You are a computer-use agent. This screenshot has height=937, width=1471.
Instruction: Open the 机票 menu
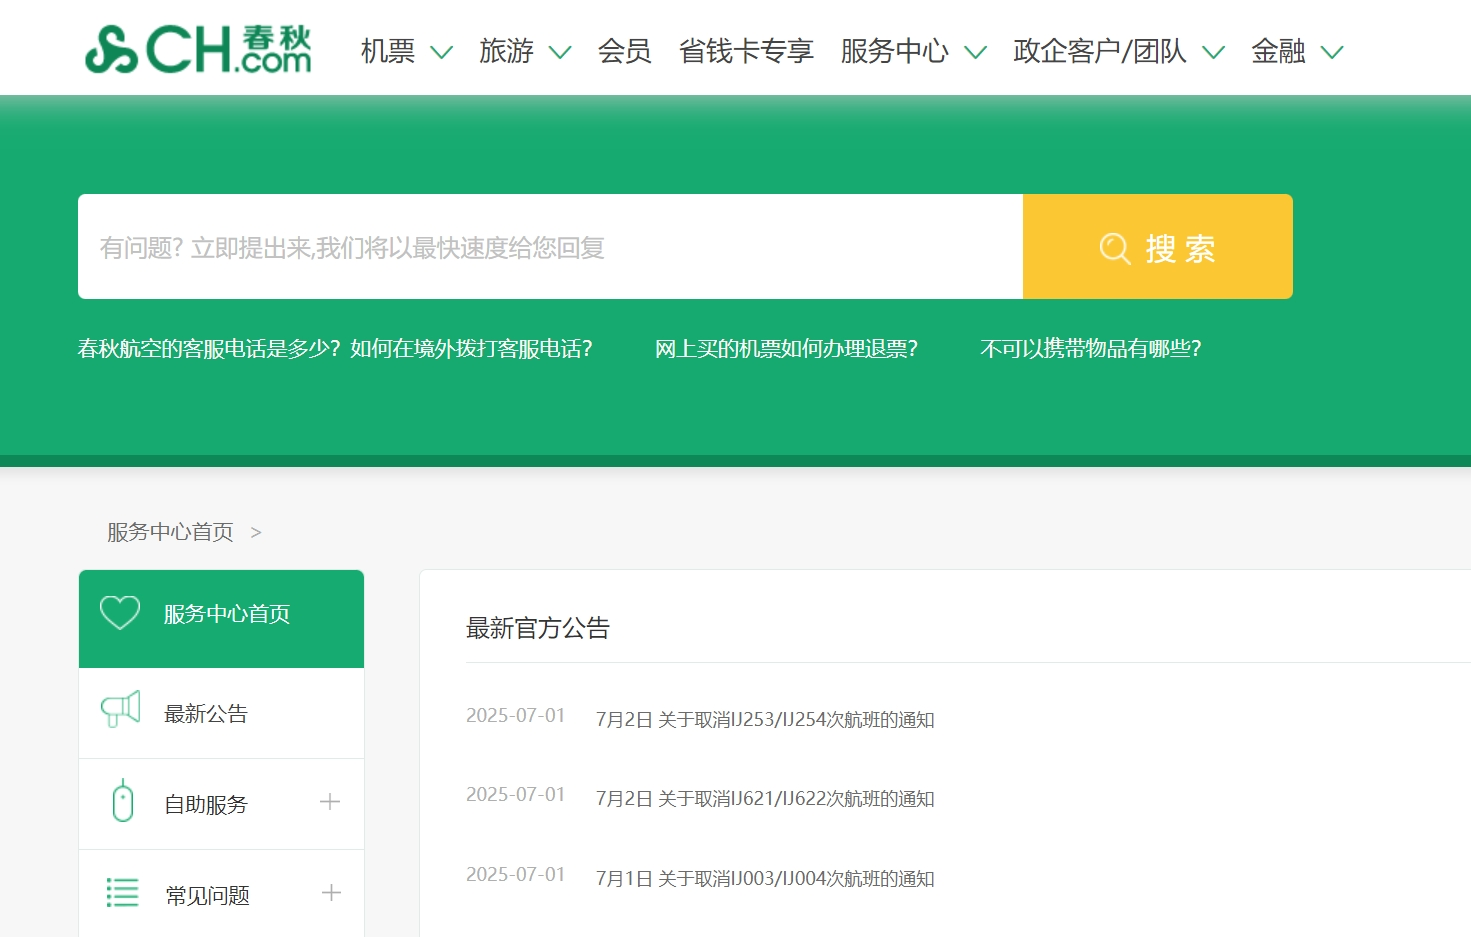(x=388, y=51)
